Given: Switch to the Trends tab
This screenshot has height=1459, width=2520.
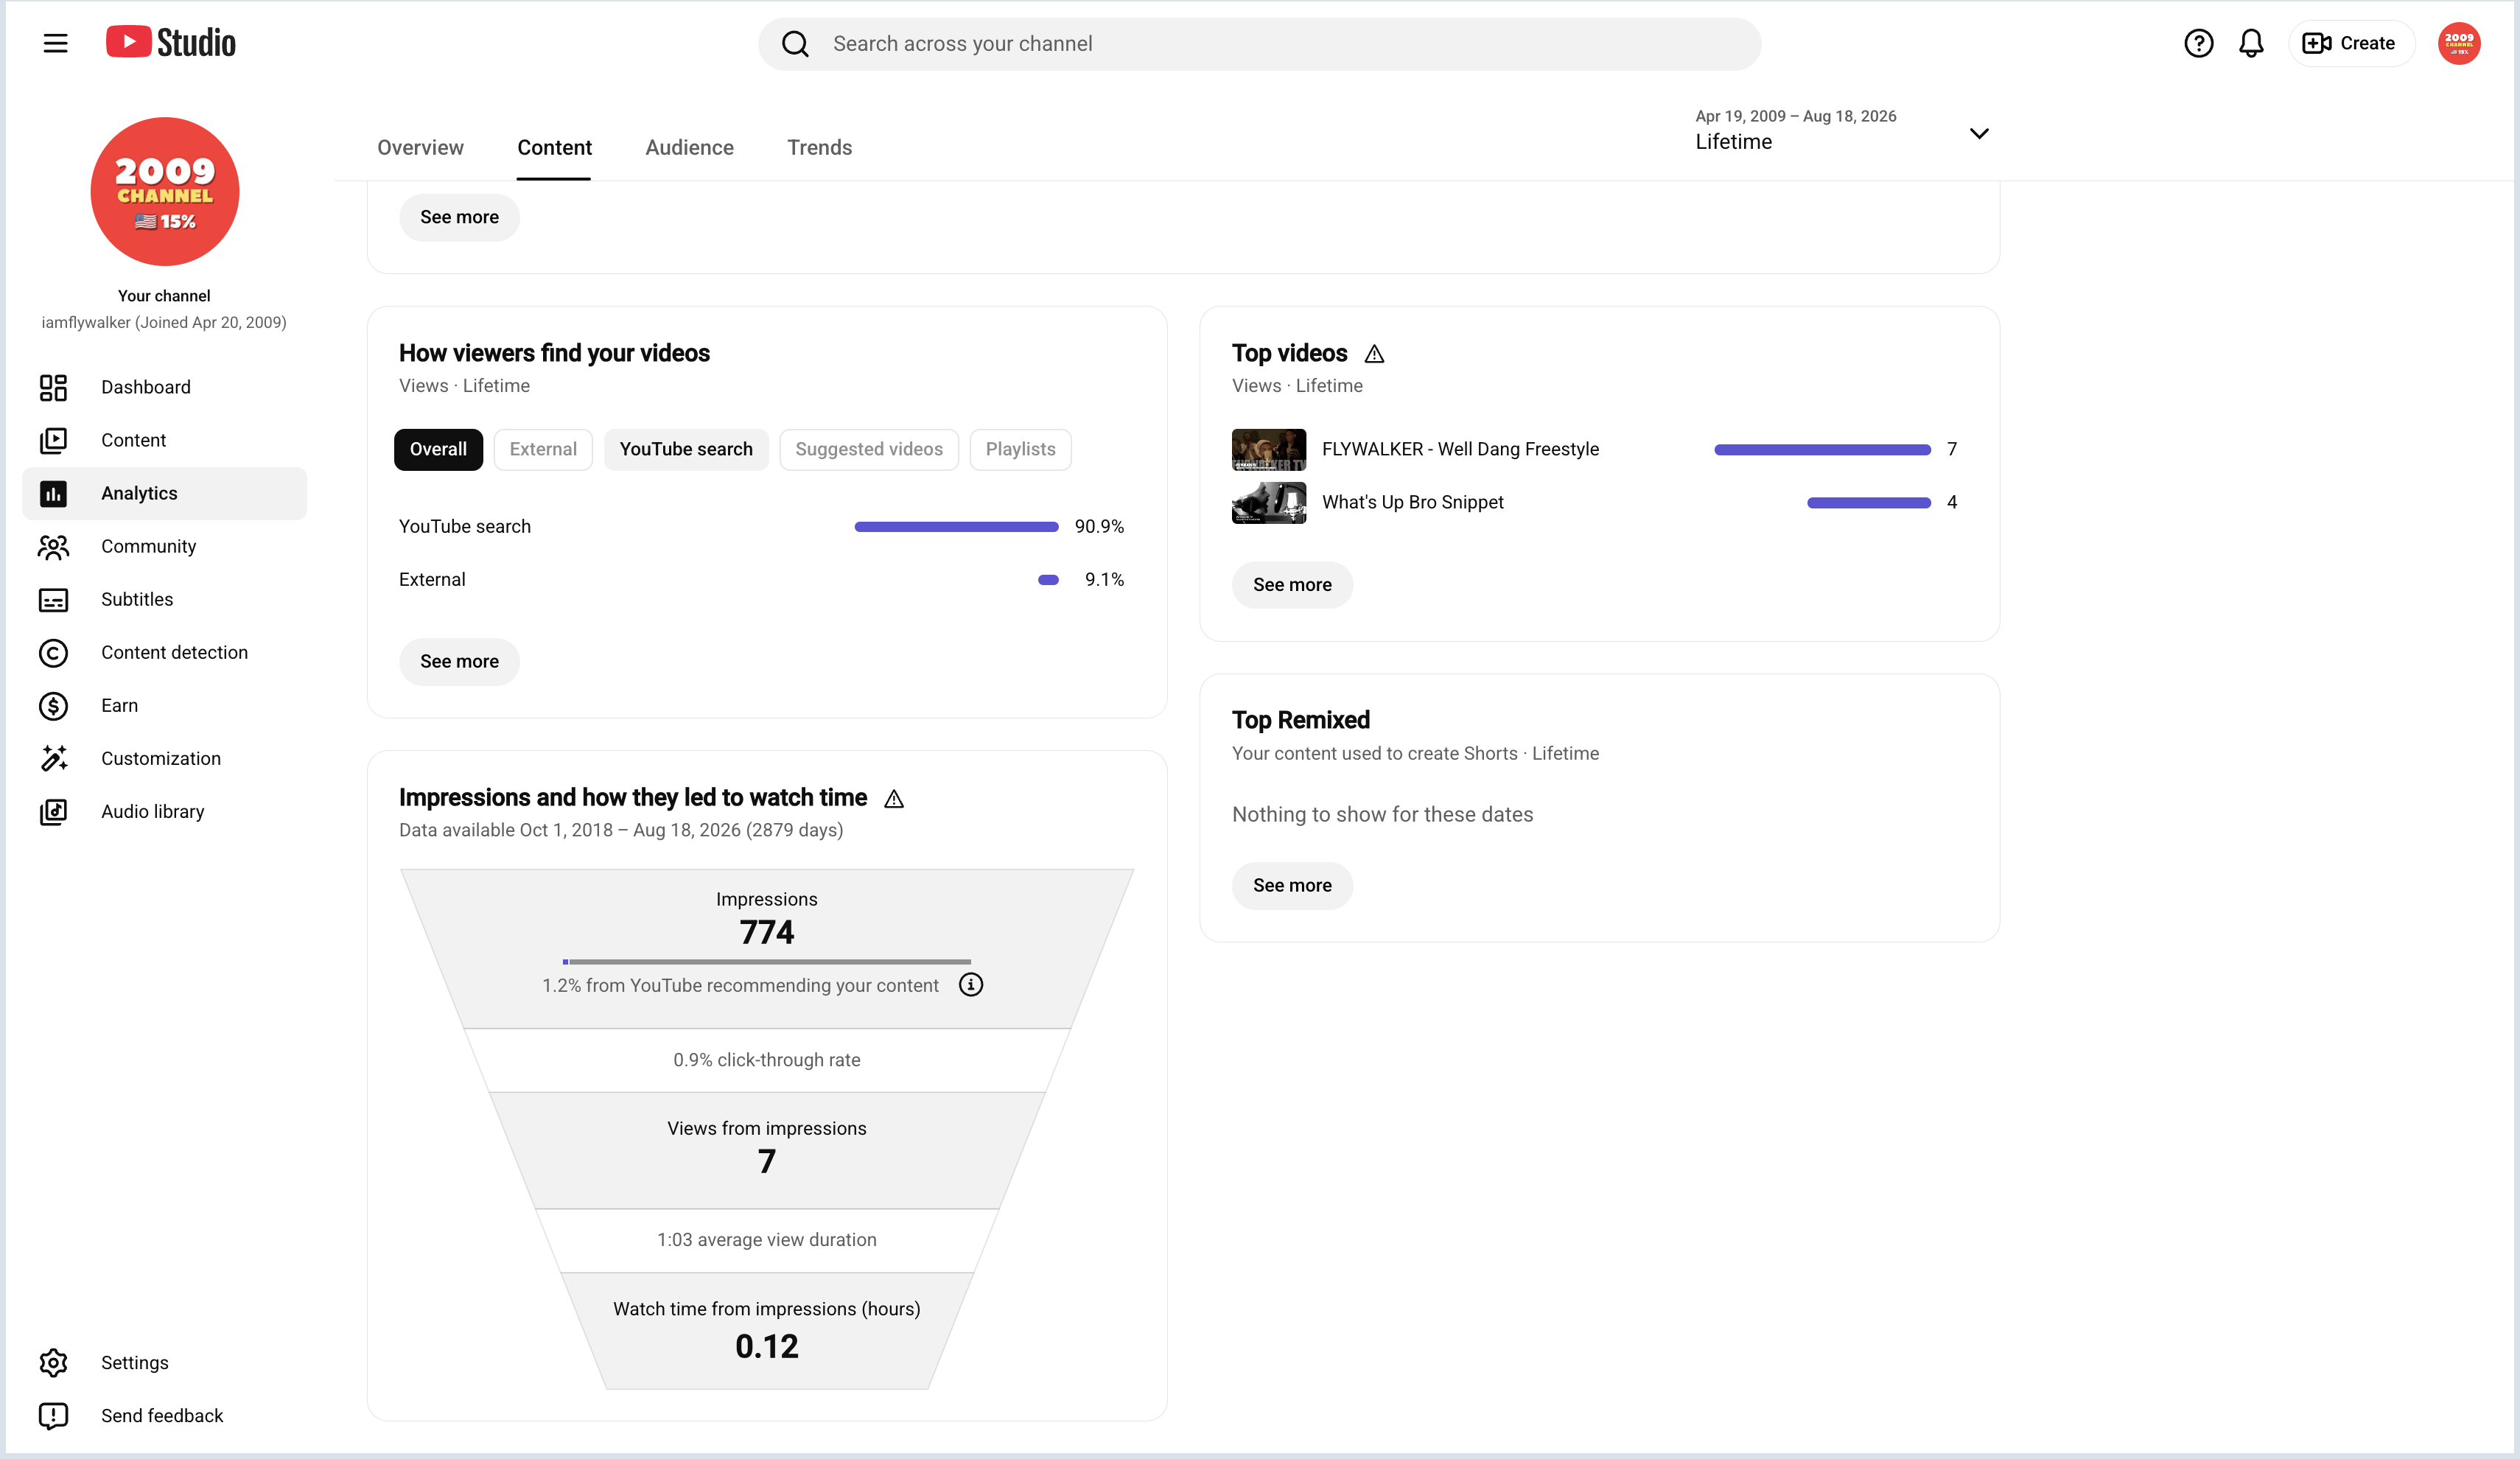Looking at the screenshot, I should tap(819, 147).
